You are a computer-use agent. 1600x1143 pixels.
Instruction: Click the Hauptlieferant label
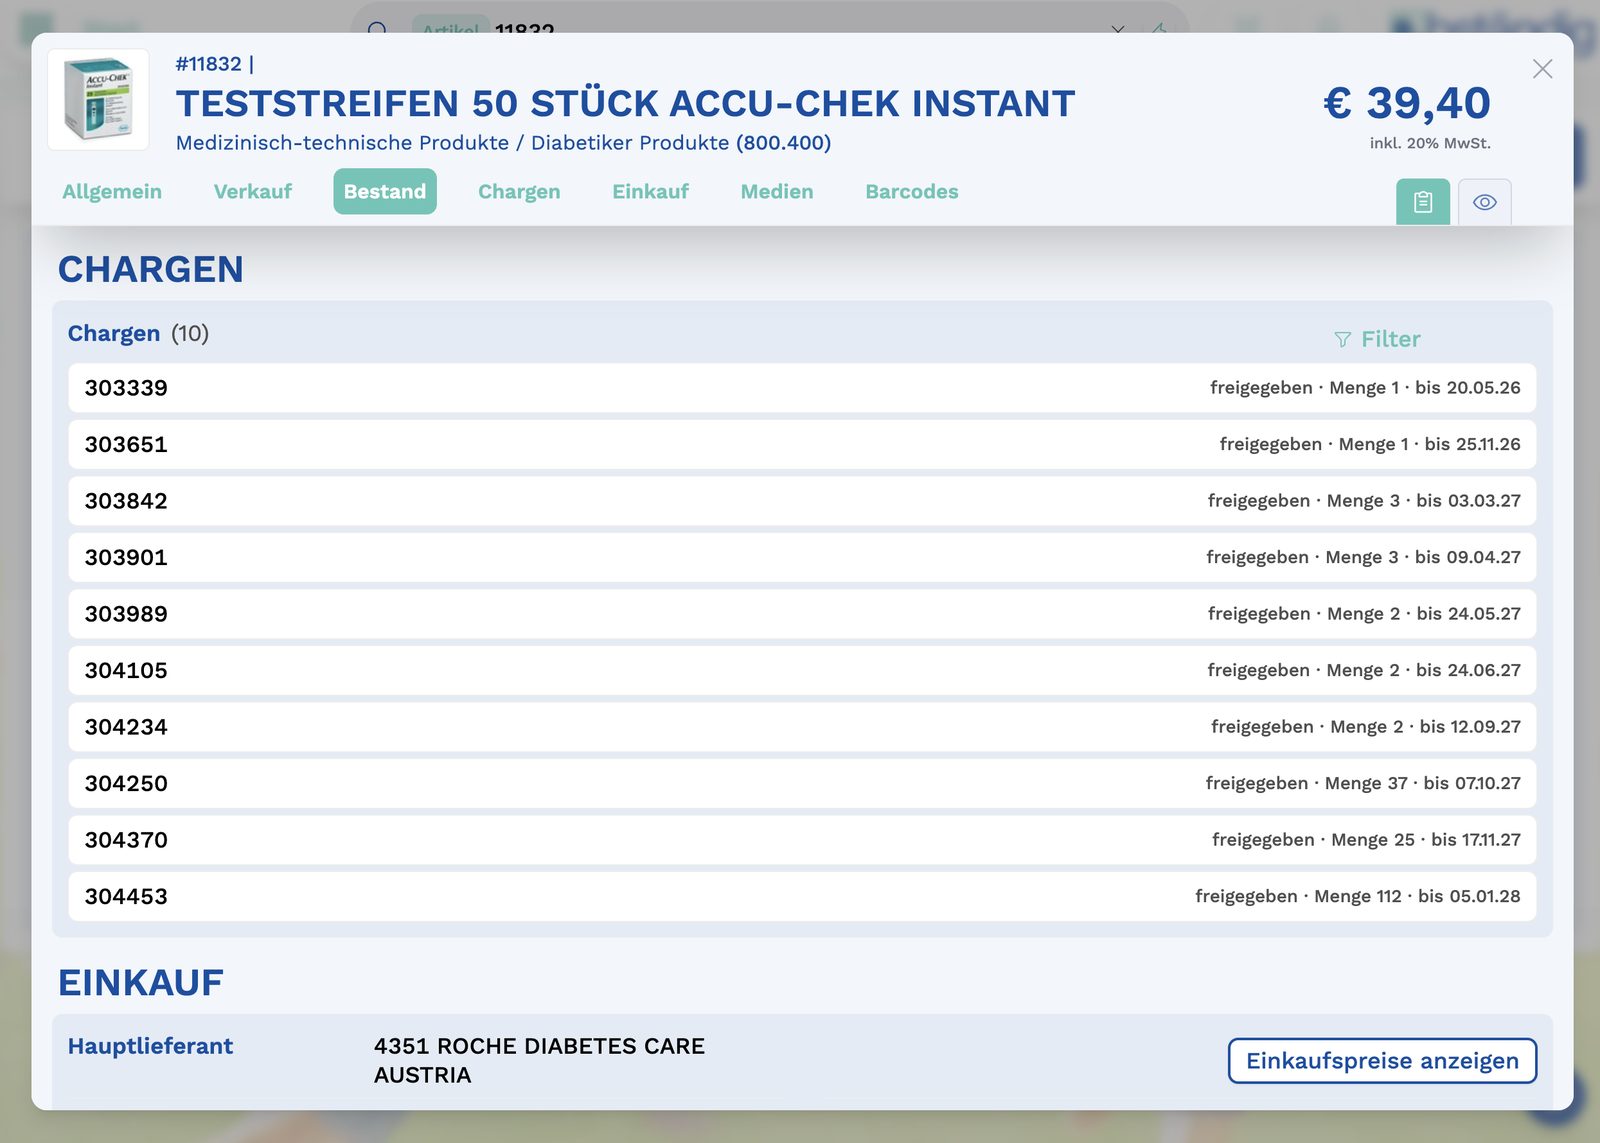[x=150, y=1046]
